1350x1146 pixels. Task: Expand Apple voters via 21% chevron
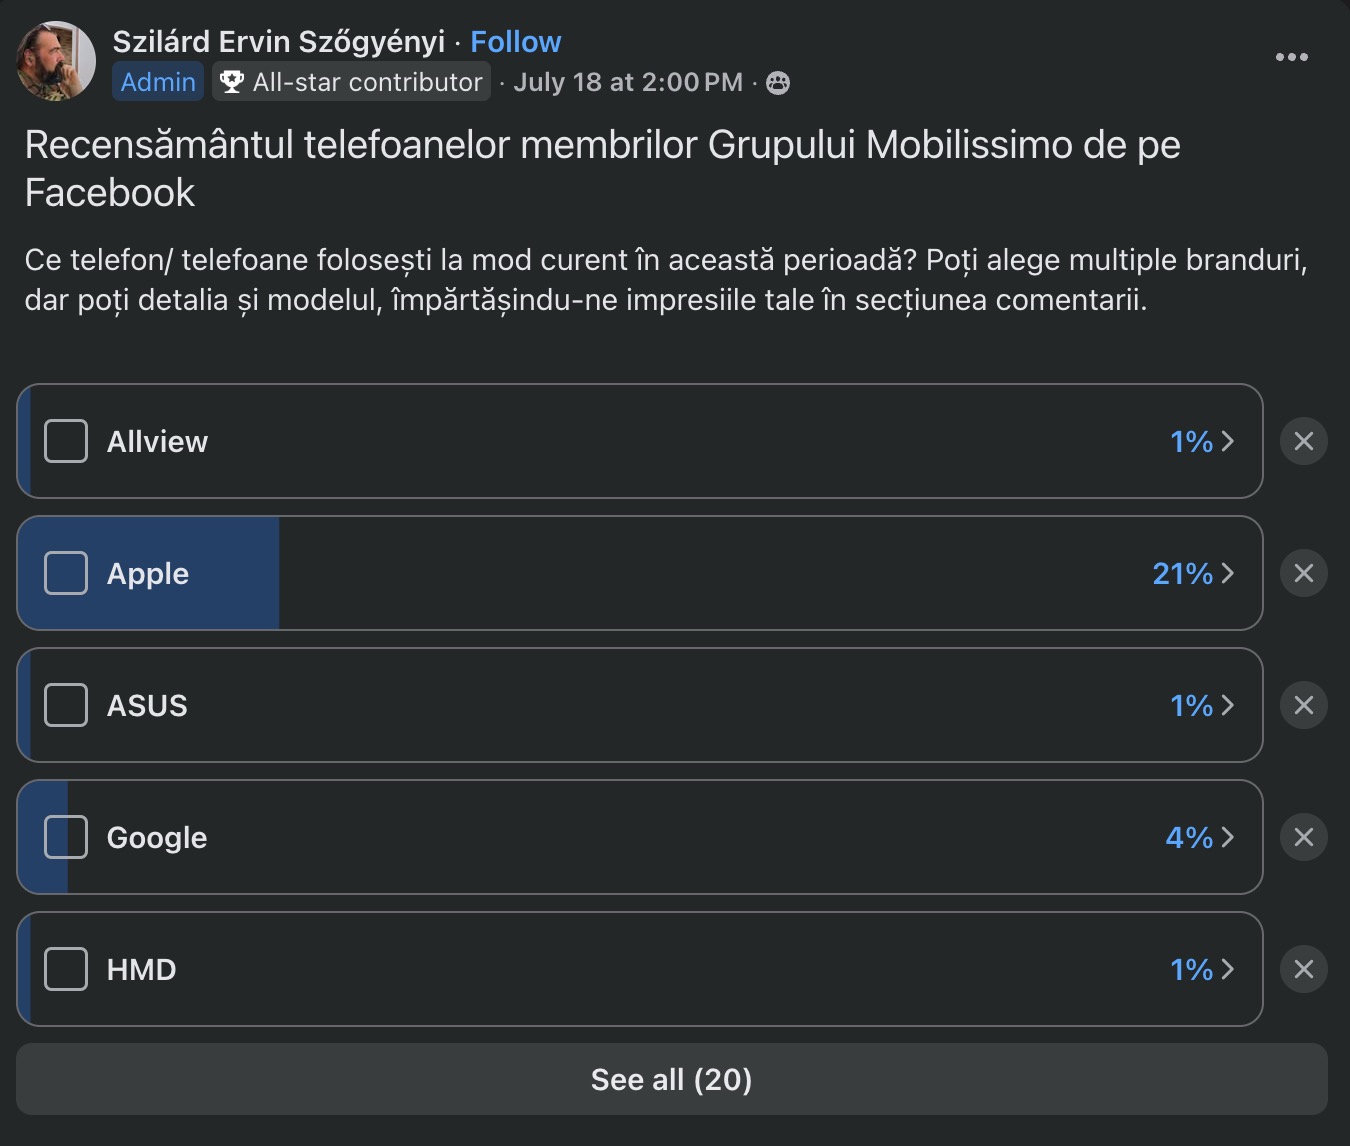click(1194, 573)
